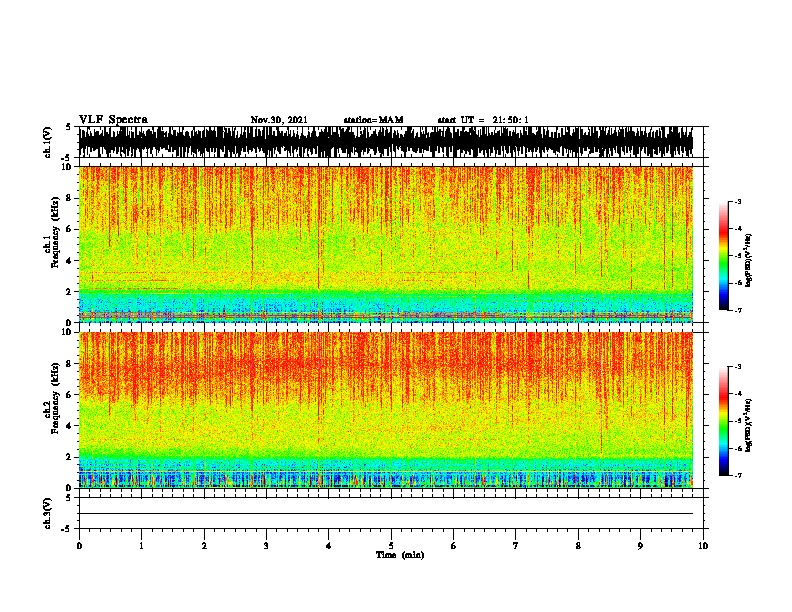The width and height of the screenshot is (792, 612).
Task: Click the "3" tick on the Time axis
Action: 266,546
